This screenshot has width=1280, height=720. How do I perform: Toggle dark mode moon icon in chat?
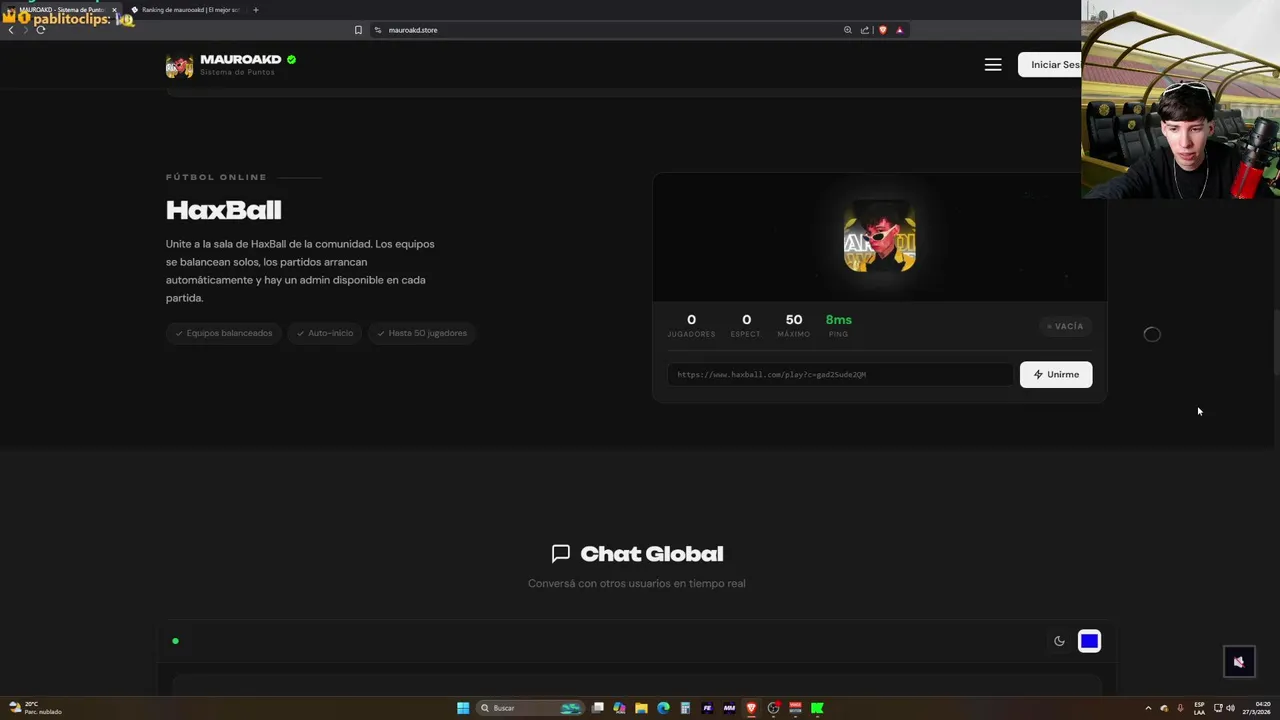pos(1059,641)
